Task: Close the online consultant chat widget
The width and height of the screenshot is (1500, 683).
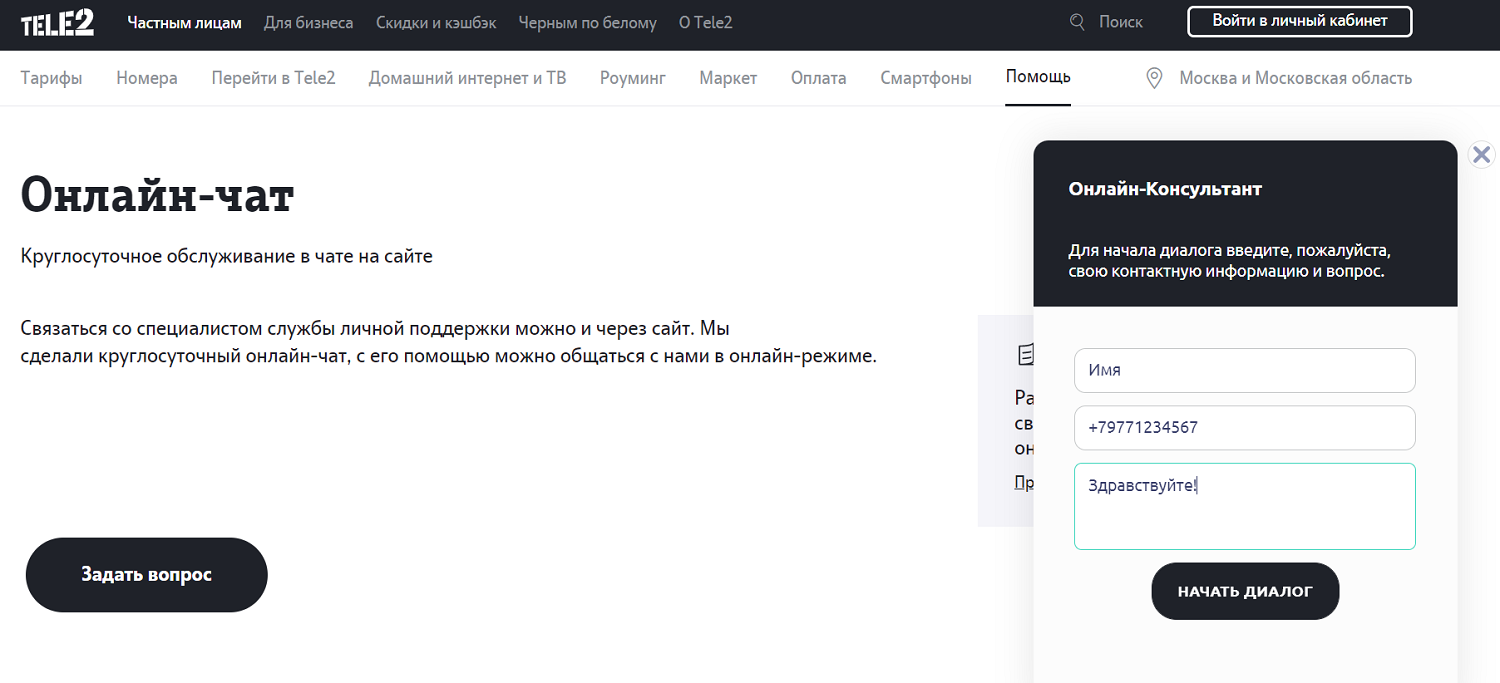Action: 1481,155
